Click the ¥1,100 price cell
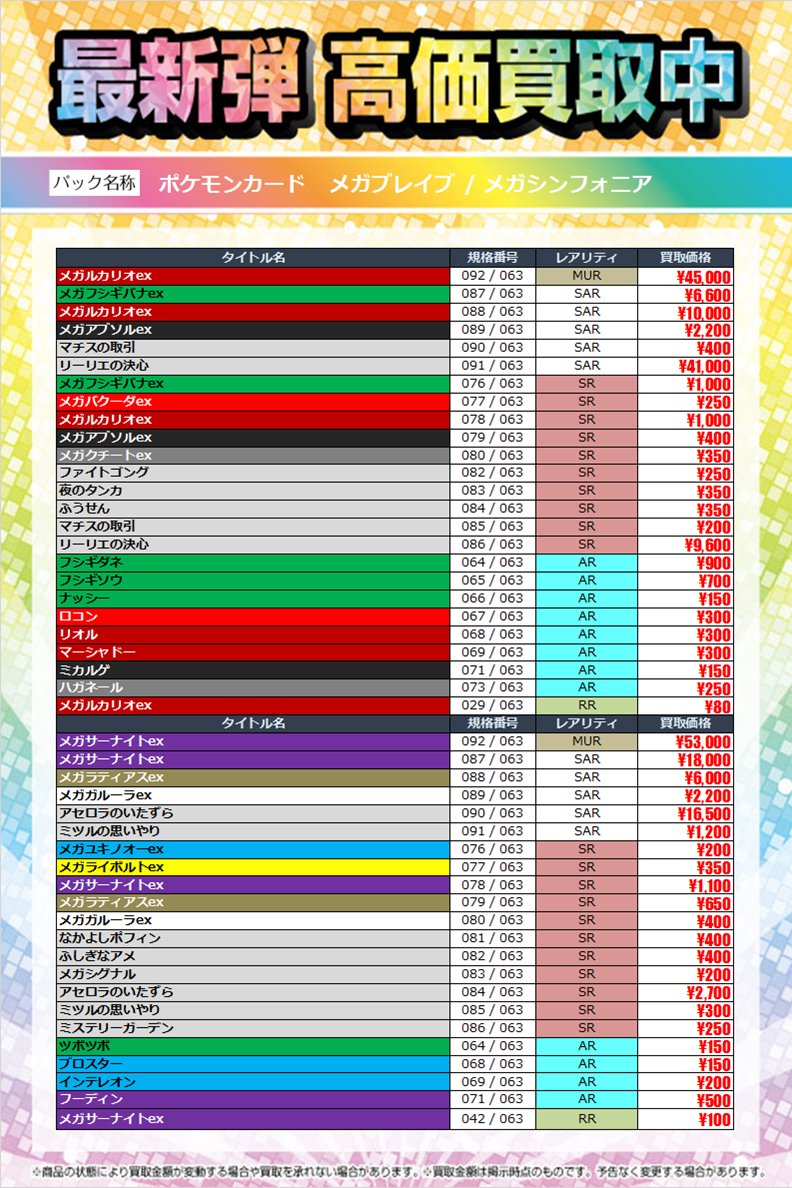Screen dimensions: 792x1188 click(x=685, y=886)
